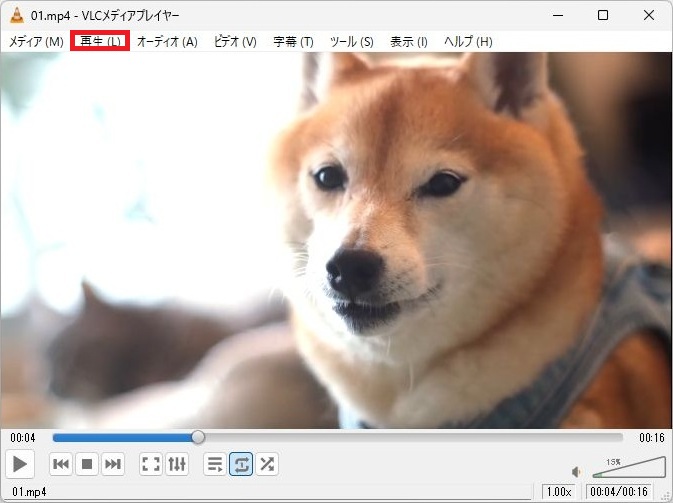Click the 1.00x playback speed button

558,492
